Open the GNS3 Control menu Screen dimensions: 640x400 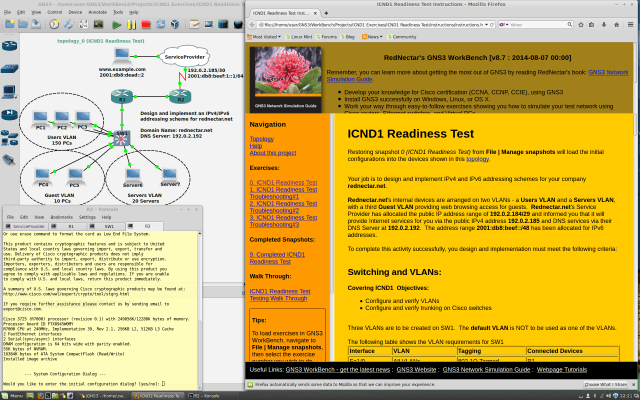pyautogui.click(x=55, y=12)
